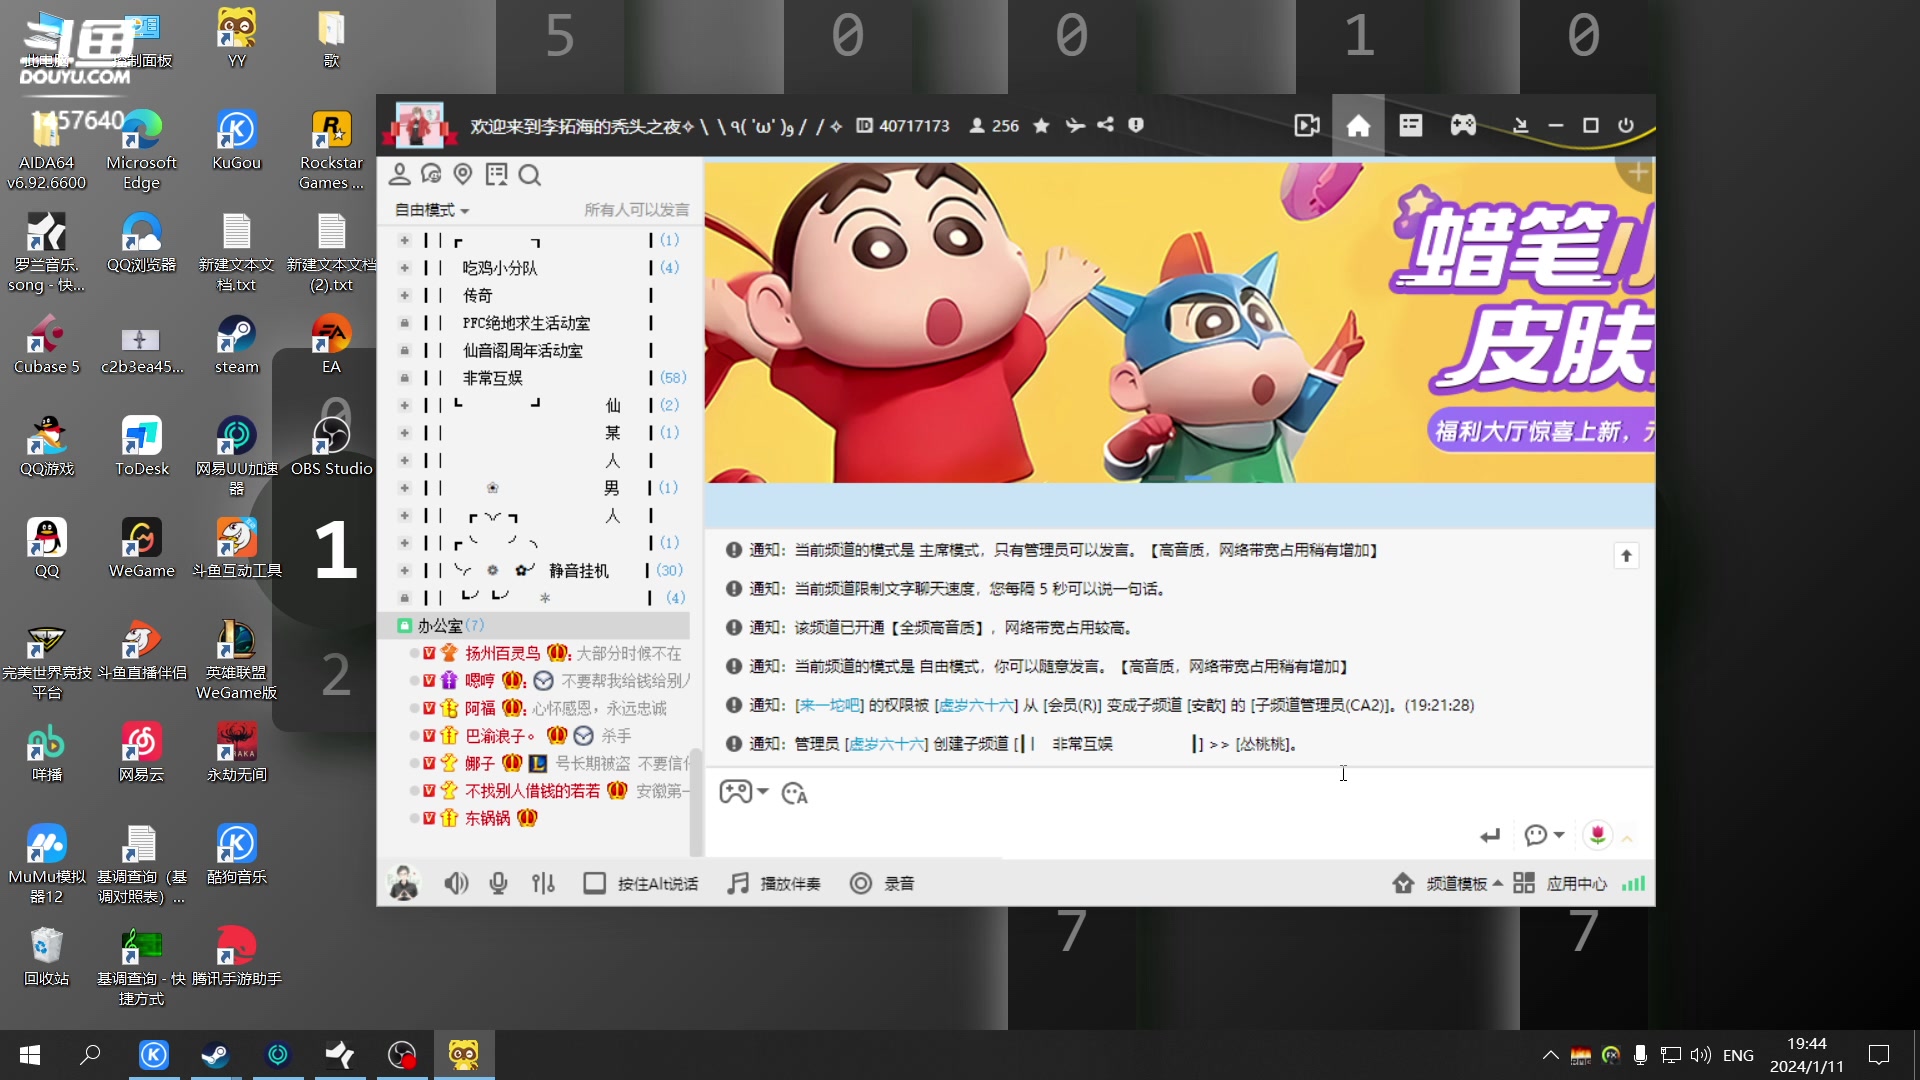Click the 应用中心 menu at the bottom right
This screenshot has height=1080, width=1920.
pyautogui.click(x=1575, y=884)
